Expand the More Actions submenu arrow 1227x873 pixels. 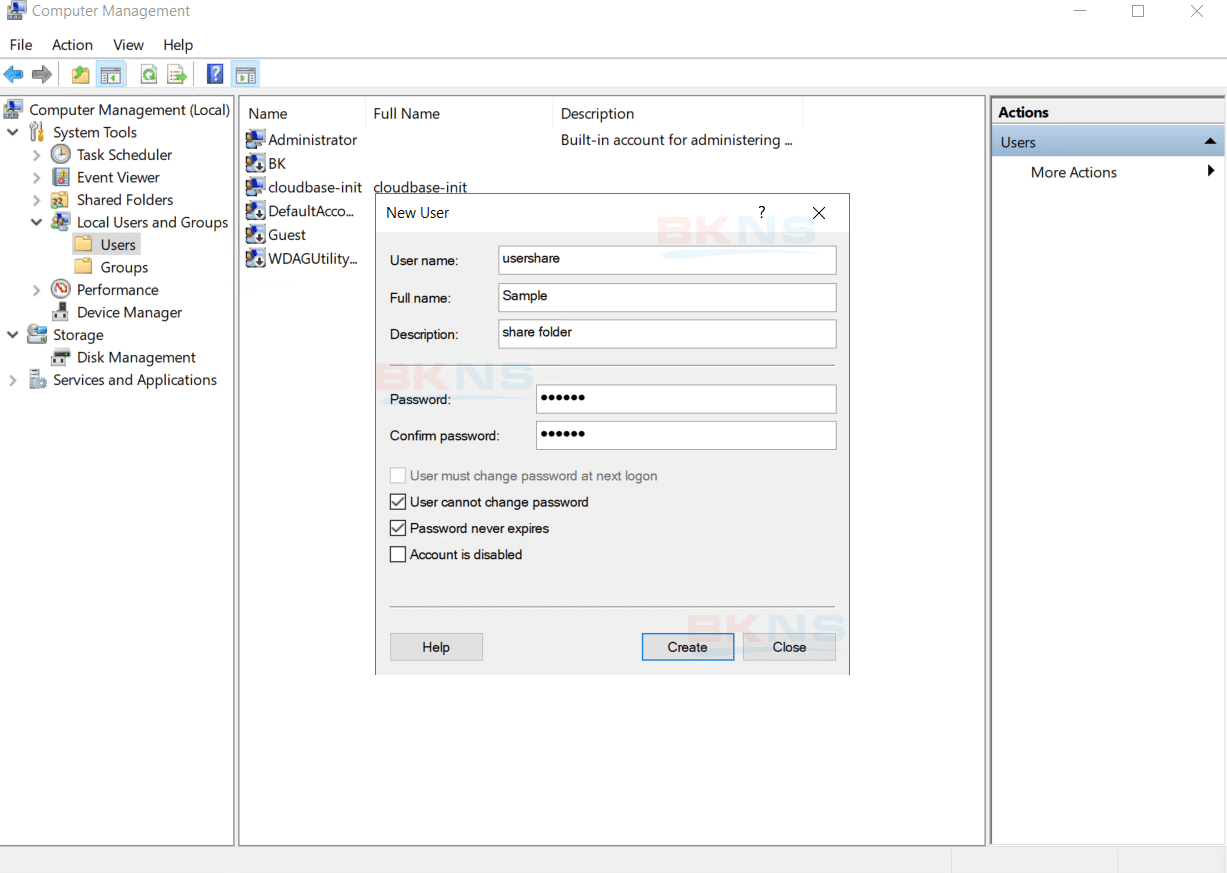(x=1210, y=172)
